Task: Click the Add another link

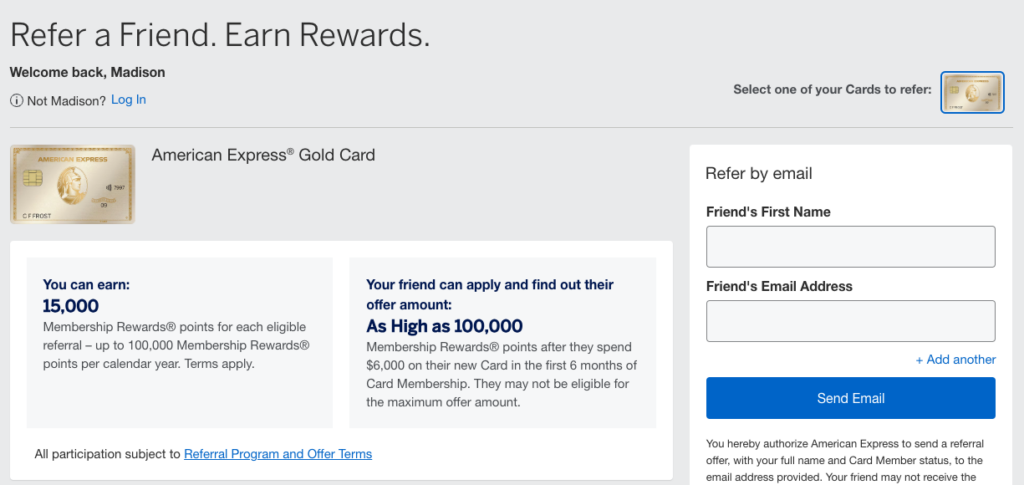Action: point(955,359)
